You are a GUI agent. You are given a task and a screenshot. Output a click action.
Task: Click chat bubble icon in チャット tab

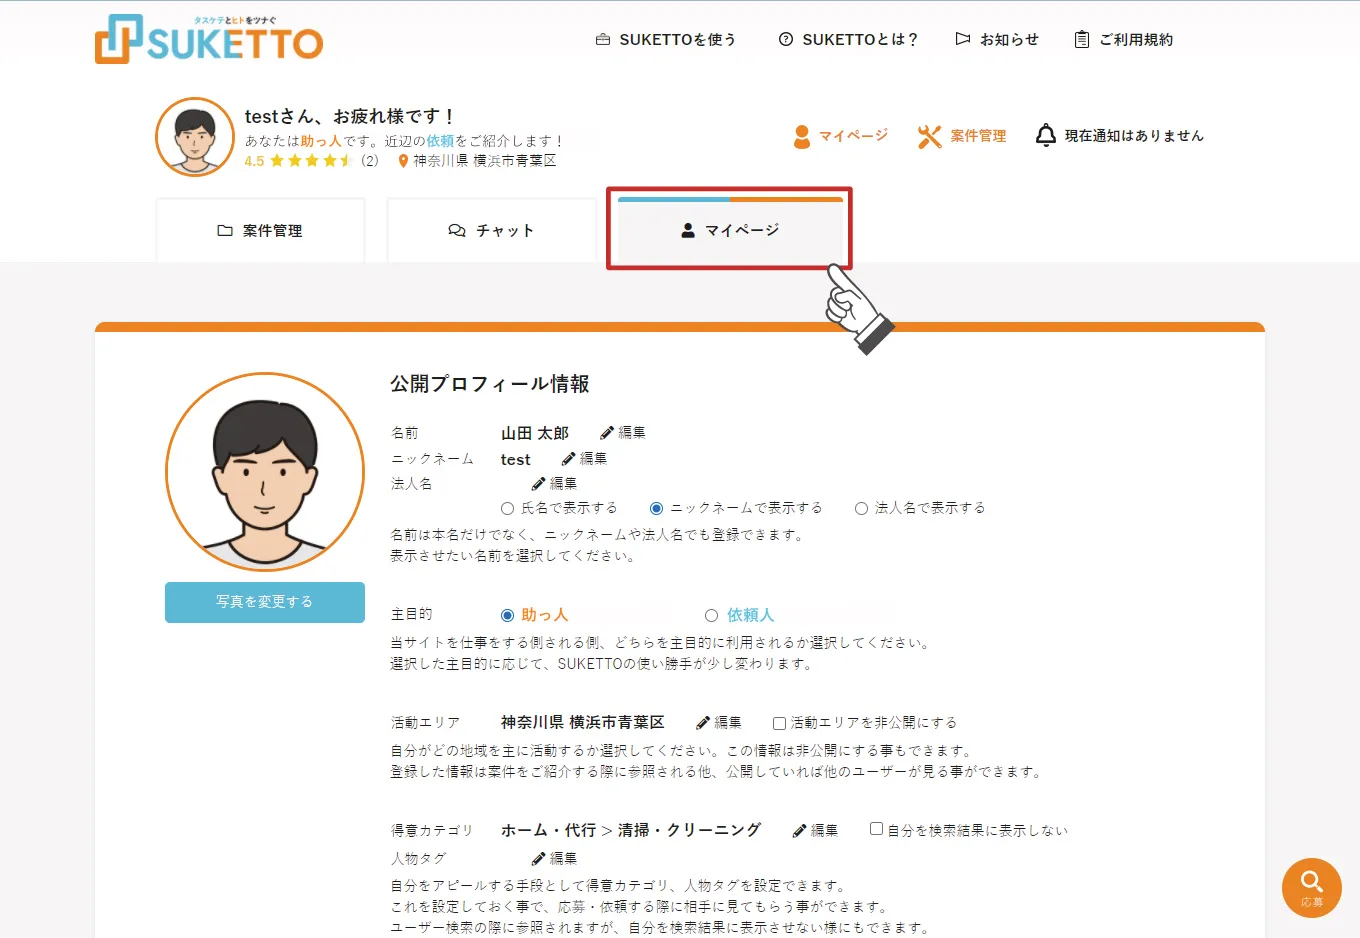tap(457, 230)
